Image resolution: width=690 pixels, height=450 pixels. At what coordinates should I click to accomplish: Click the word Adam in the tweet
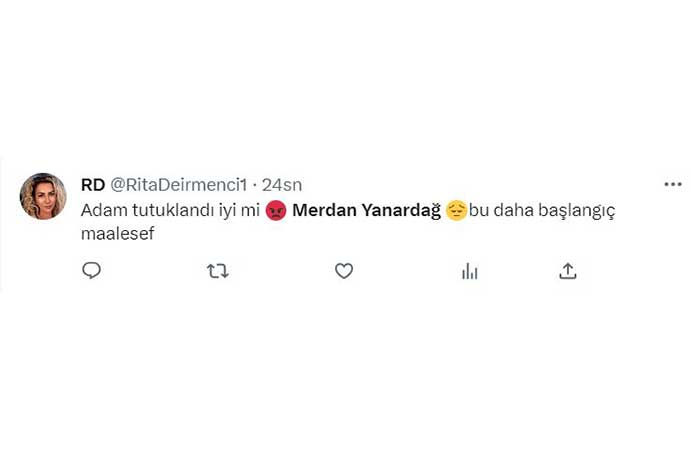tap(99, 211)
